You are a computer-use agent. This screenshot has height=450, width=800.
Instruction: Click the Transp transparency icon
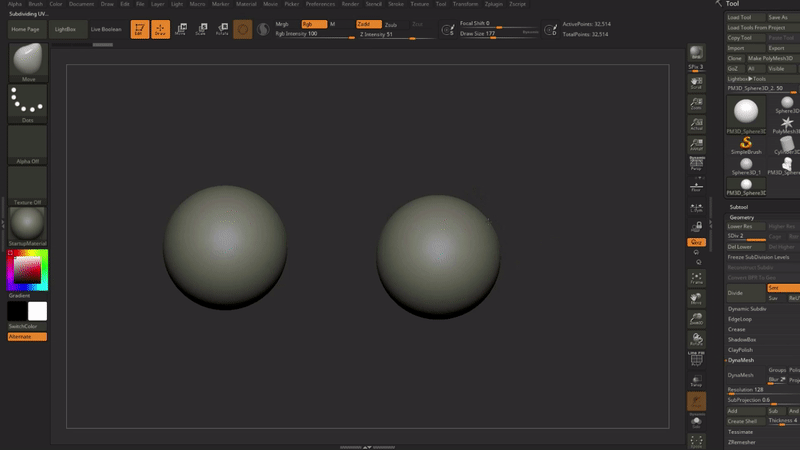tap(696, 381)
